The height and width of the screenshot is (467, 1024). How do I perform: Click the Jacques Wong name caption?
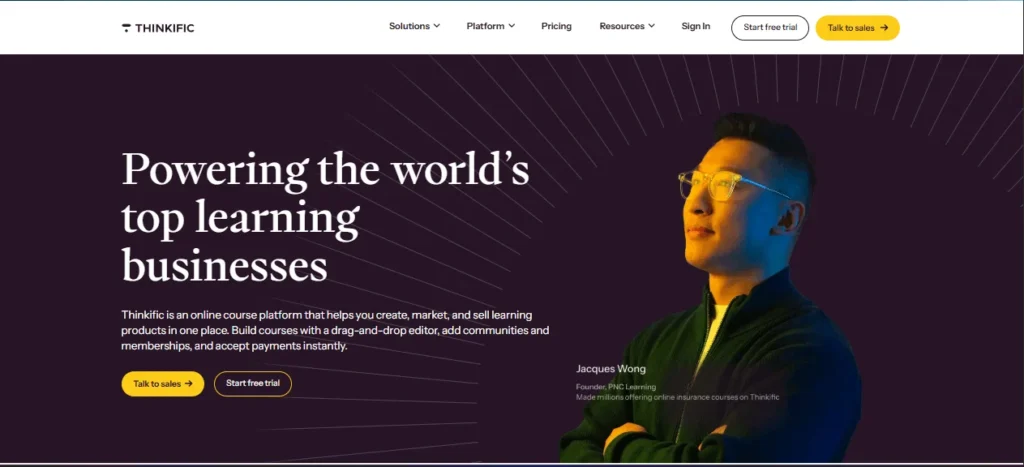[x=611, y=369]
